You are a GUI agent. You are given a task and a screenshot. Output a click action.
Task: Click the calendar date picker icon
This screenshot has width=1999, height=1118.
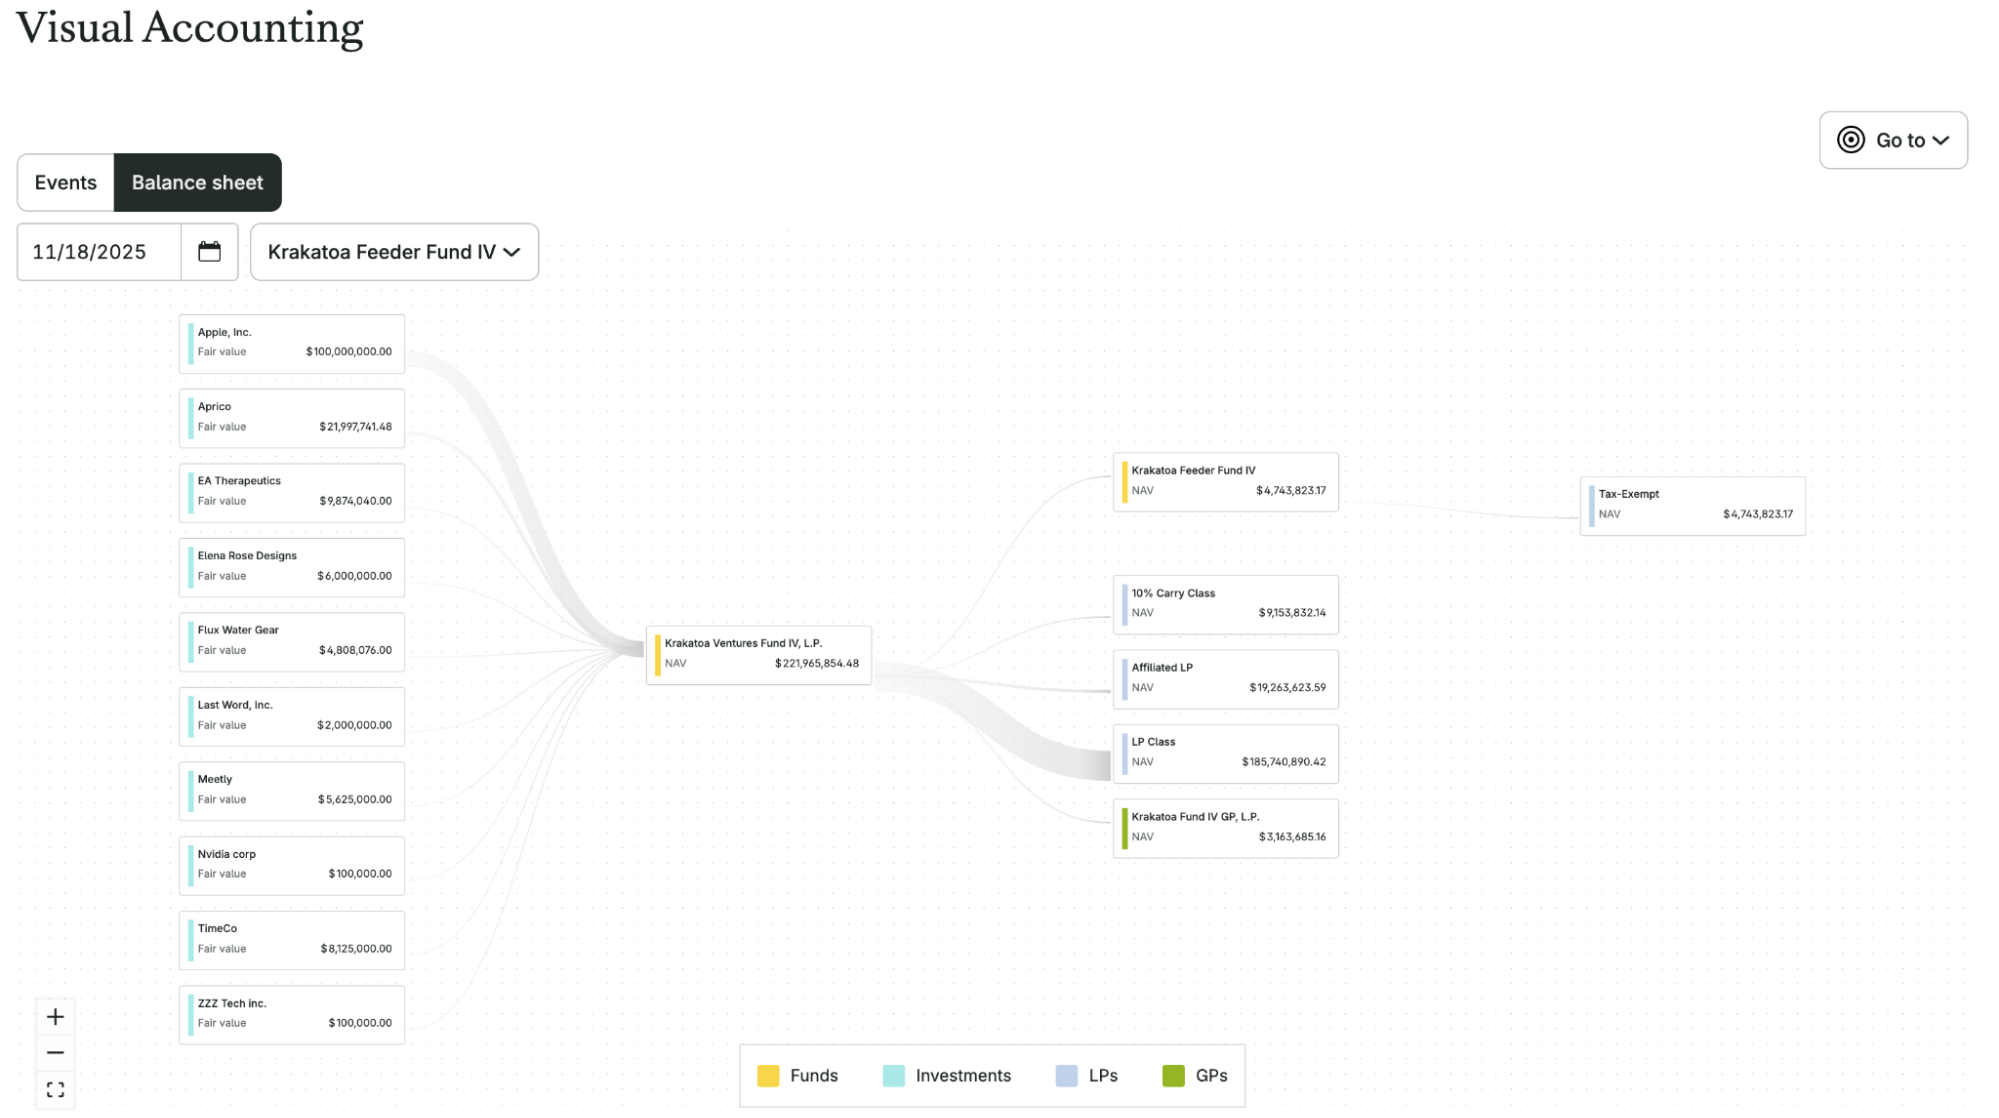point(209,252)
